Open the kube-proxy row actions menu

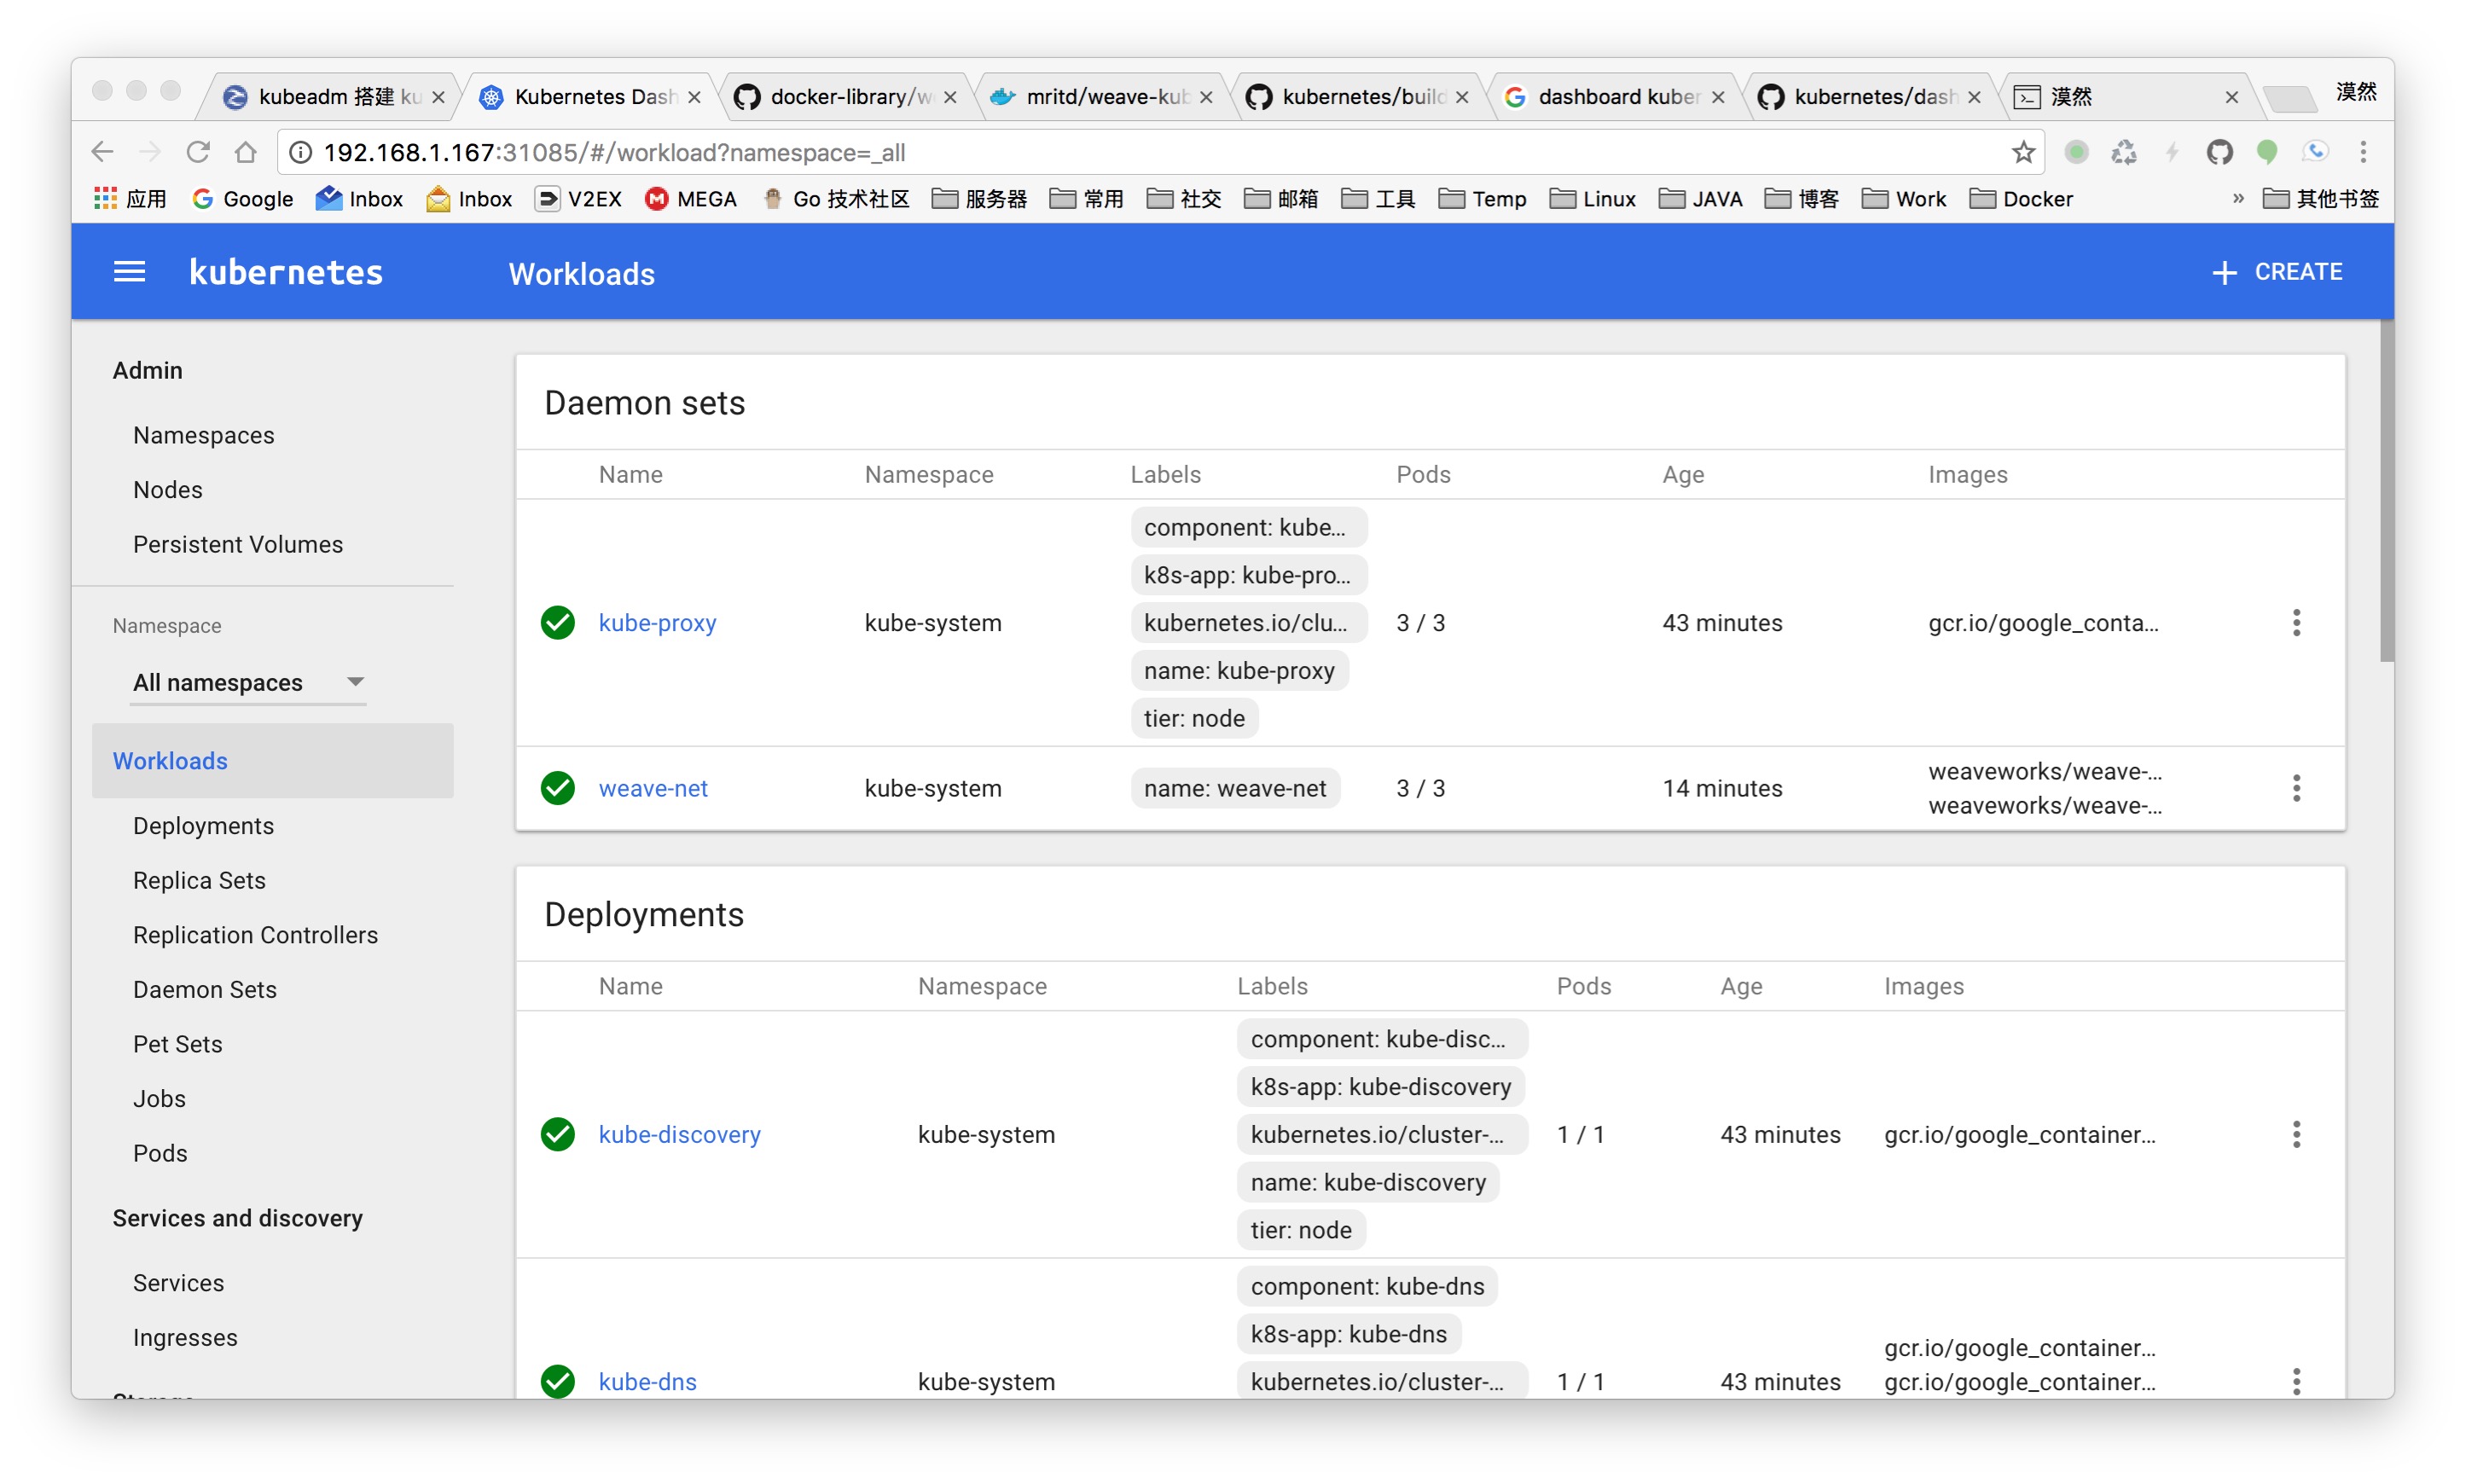coord(2296,623)
